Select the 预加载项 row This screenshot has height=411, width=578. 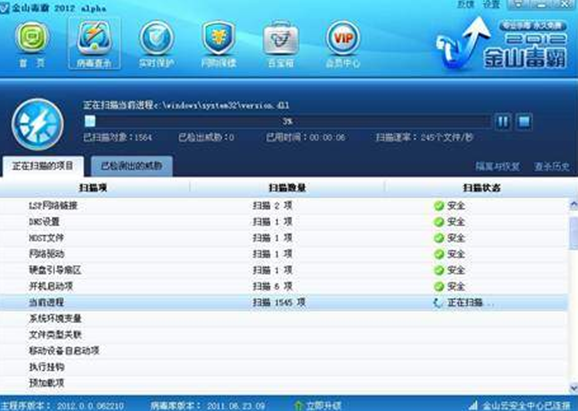[284, 383]
